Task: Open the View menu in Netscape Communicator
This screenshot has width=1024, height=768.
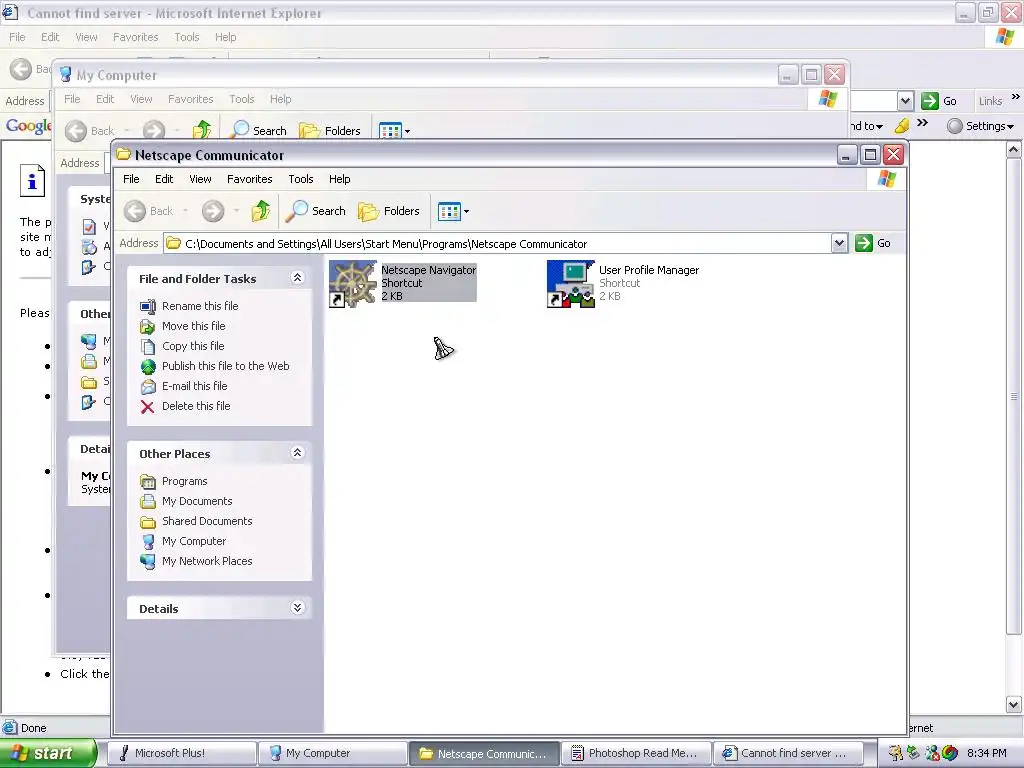Action: pos(200,179)
